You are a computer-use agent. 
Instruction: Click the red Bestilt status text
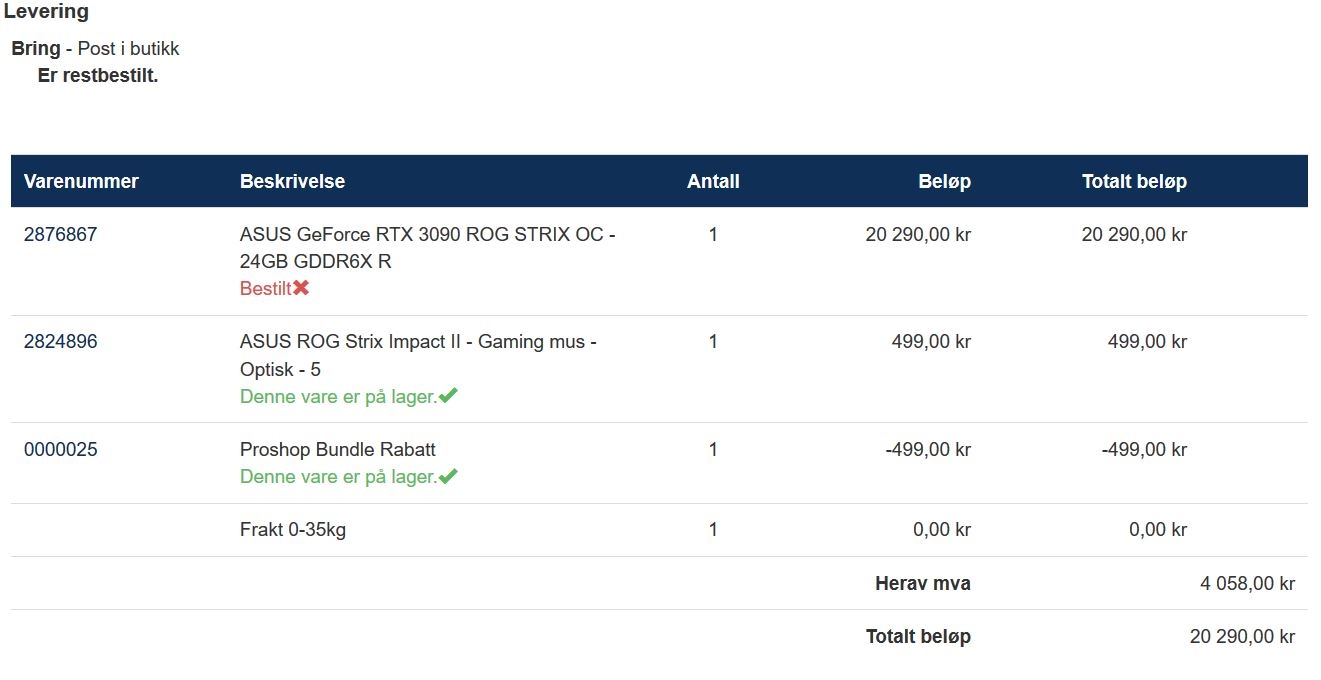click(x=266, y=288)
